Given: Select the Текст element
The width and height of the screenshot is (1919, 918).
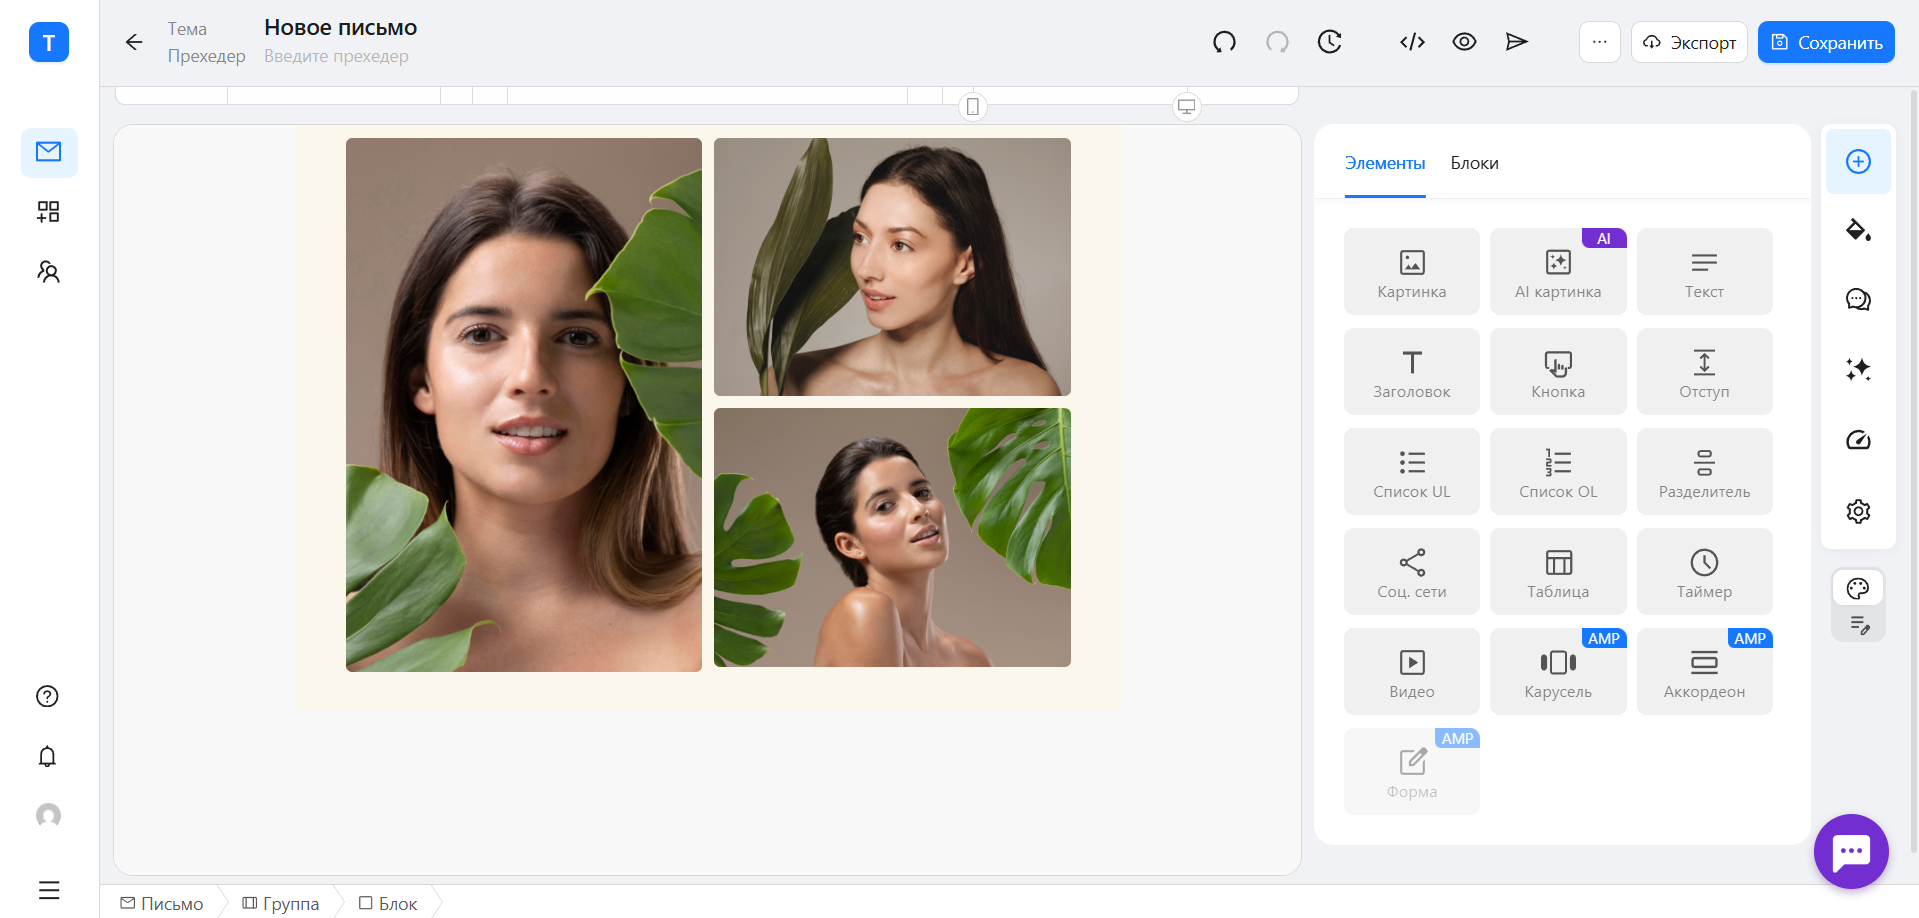Looking at the screenshot, I should tap(1704, 272).
